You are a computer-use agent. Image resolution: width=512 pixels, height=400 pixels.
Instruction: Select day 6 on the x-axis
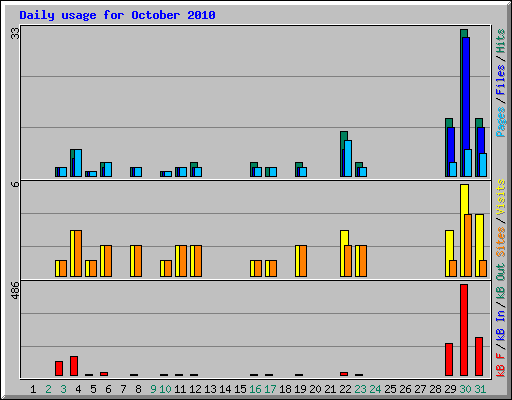pyautogui.click(x=108, y=389)
